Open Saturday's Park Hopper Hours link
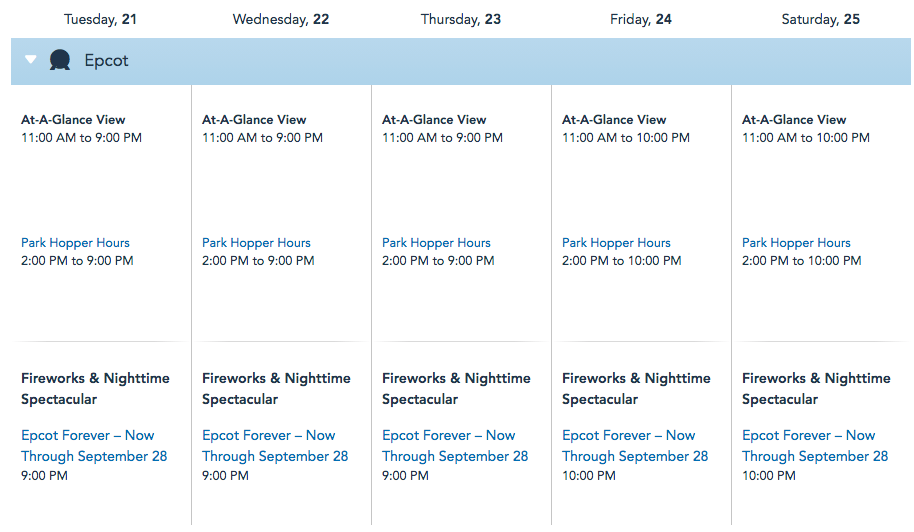The height and width of the screenshot is (532, 914). coord(796,243)
